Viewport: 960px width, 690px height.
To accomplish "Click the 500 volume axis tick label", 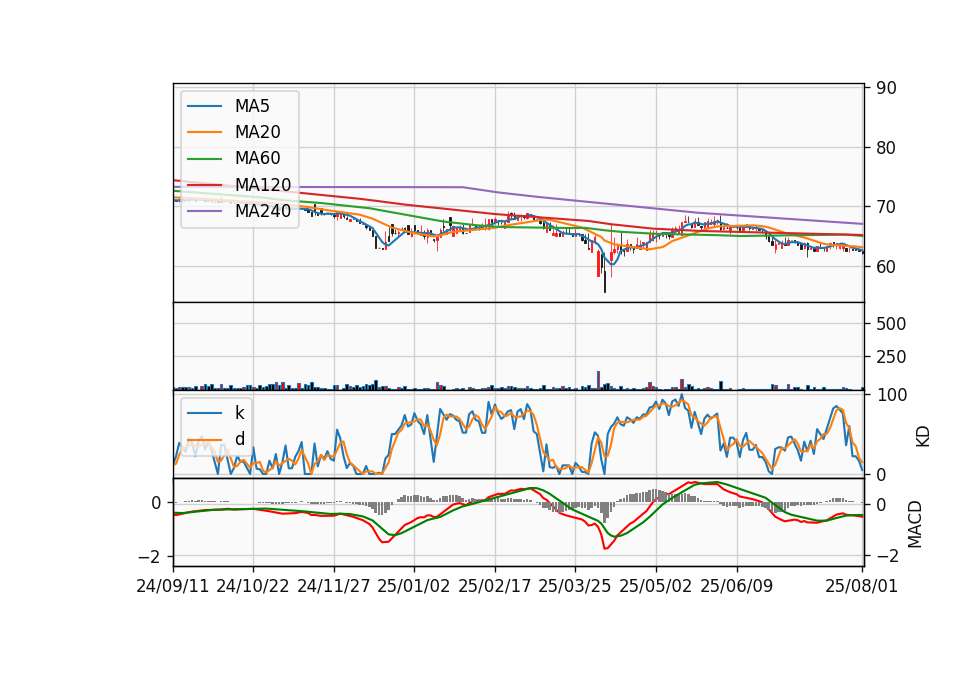I will (x=891, y=324).
